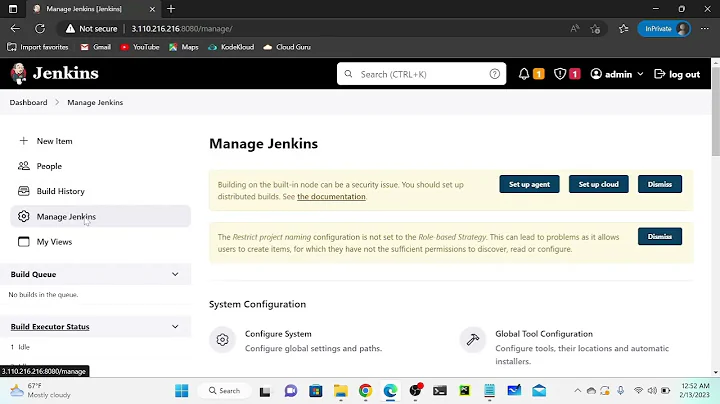Image resolution: width=720 pixels, height=404 pixels.
Task: Open File Explorer from the taskbar
Action: 341,391
